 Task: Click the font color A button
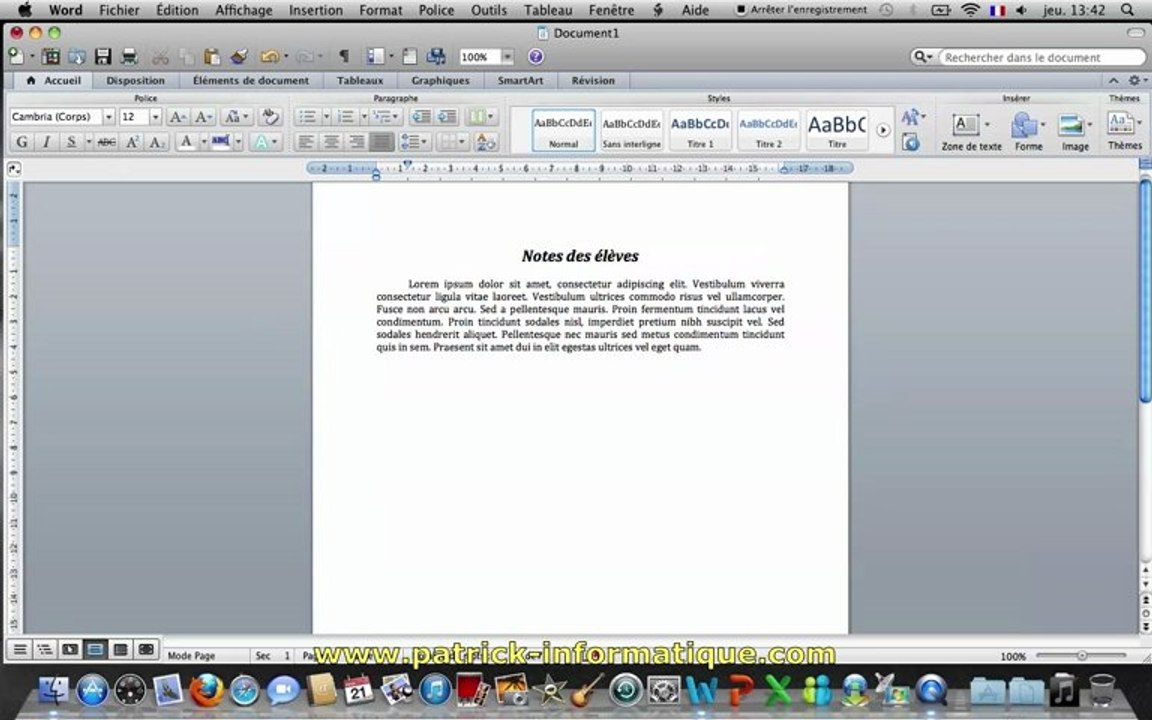[186, 142]
